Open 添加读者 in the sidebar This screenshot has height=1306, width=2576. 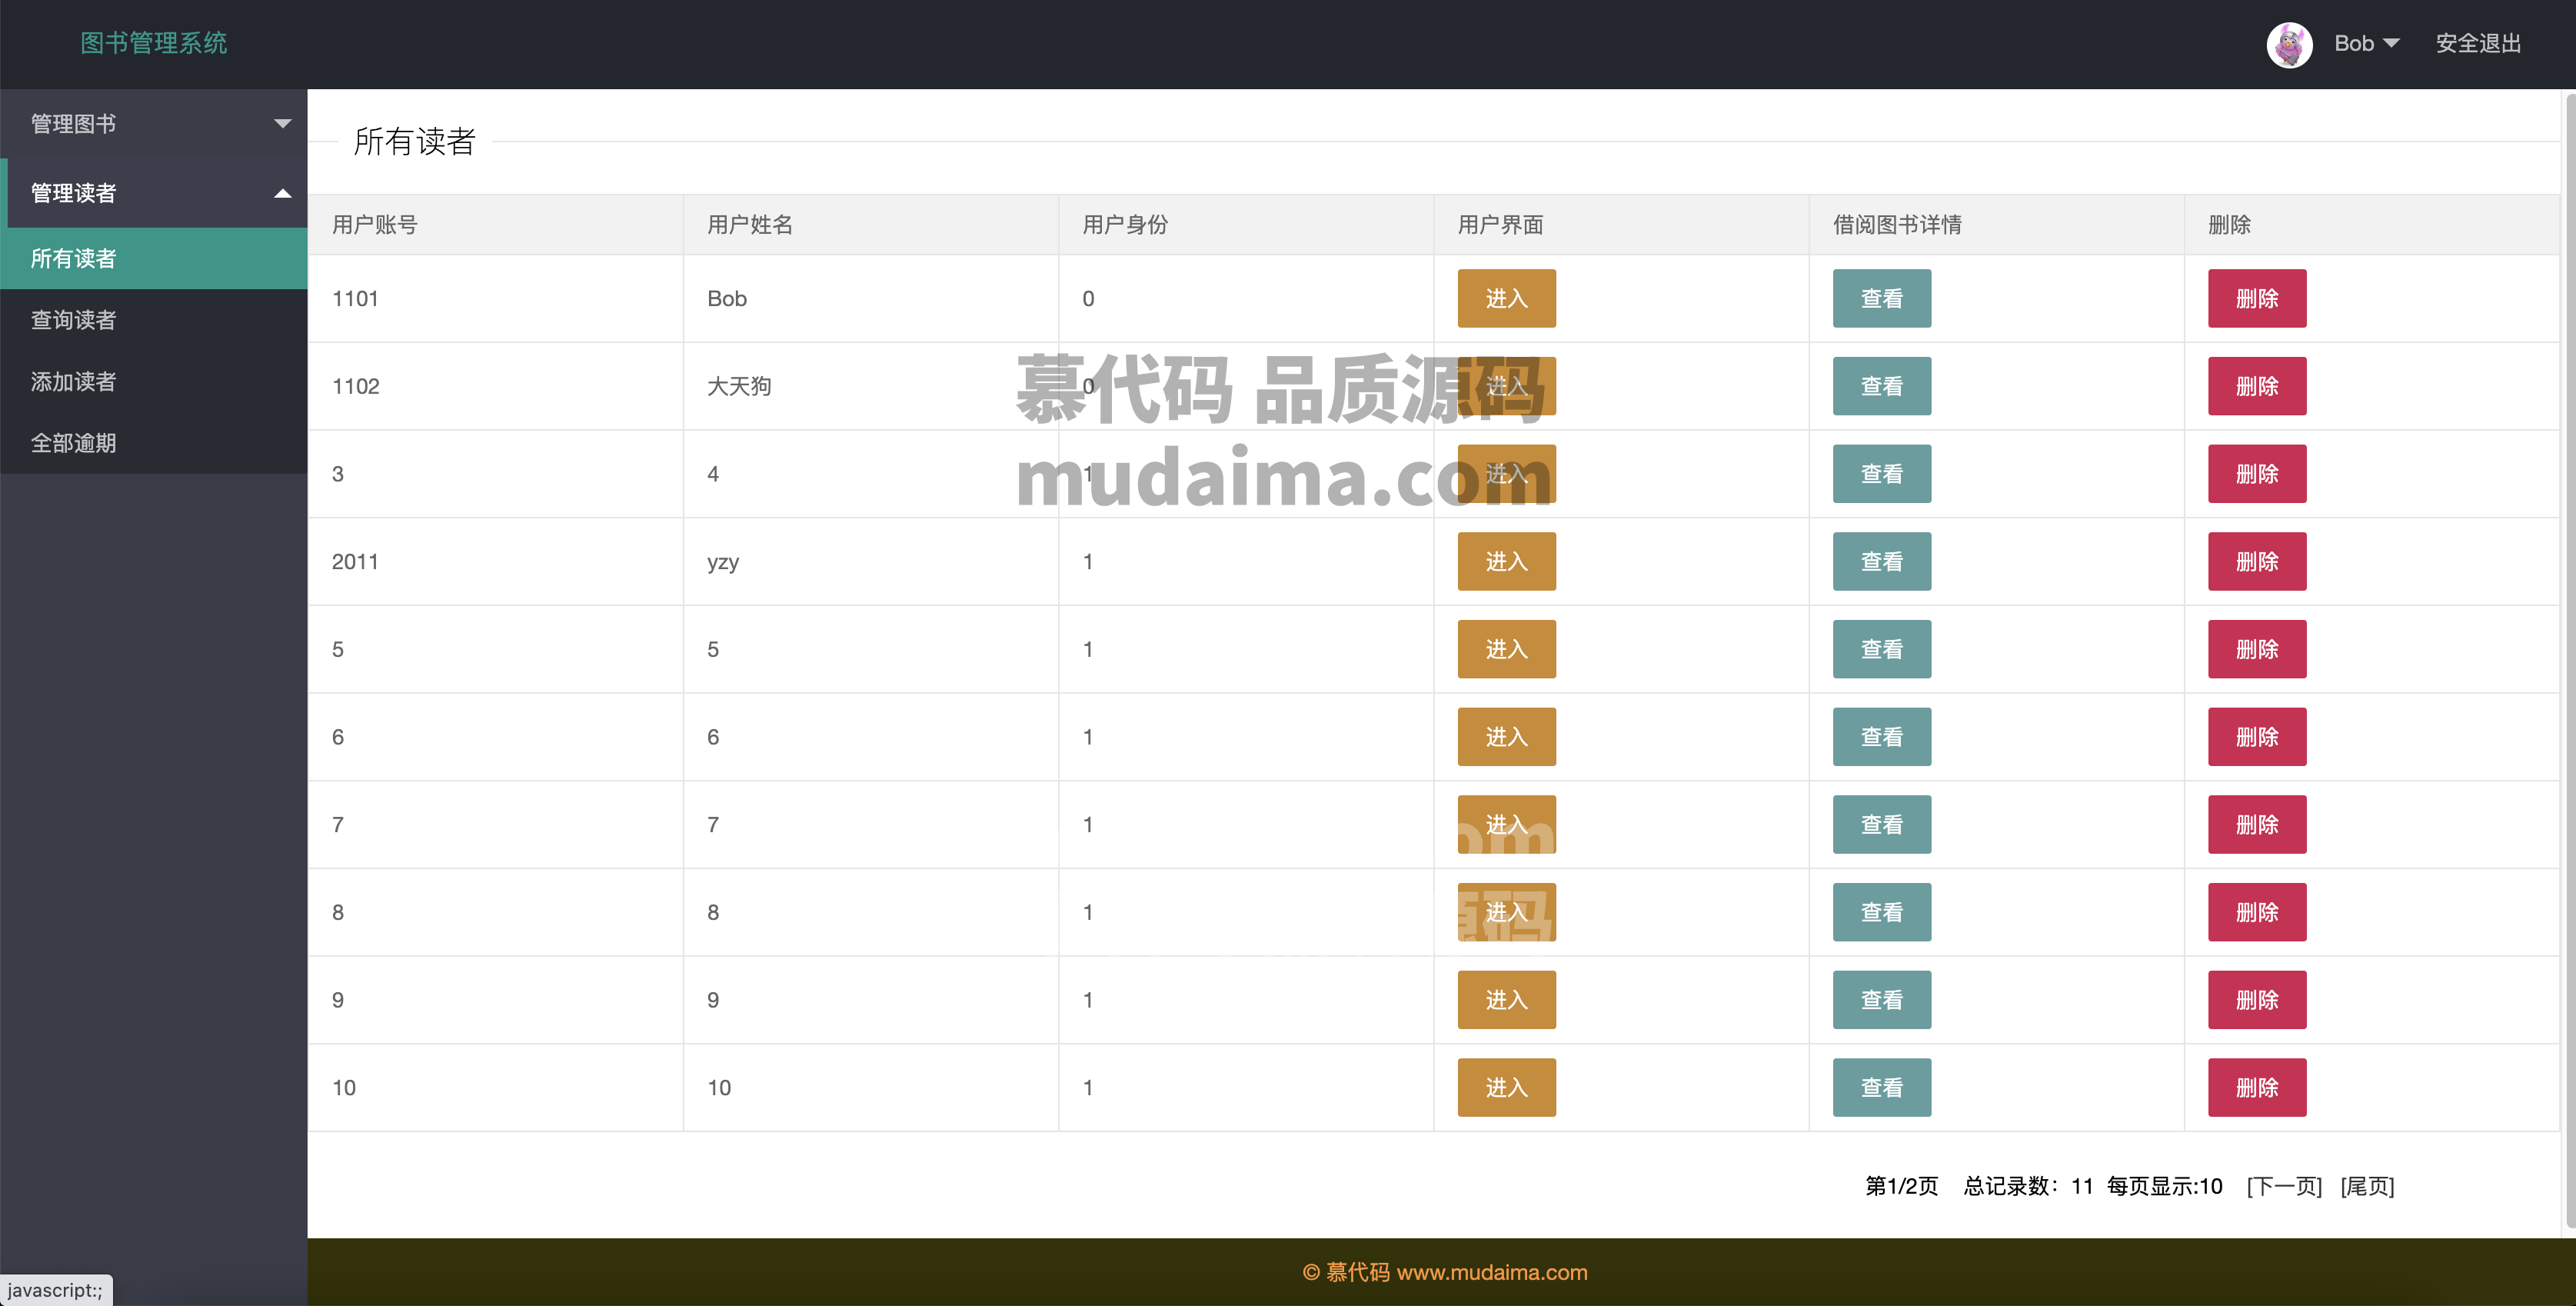pyautogui.click(x=154, y=381)
